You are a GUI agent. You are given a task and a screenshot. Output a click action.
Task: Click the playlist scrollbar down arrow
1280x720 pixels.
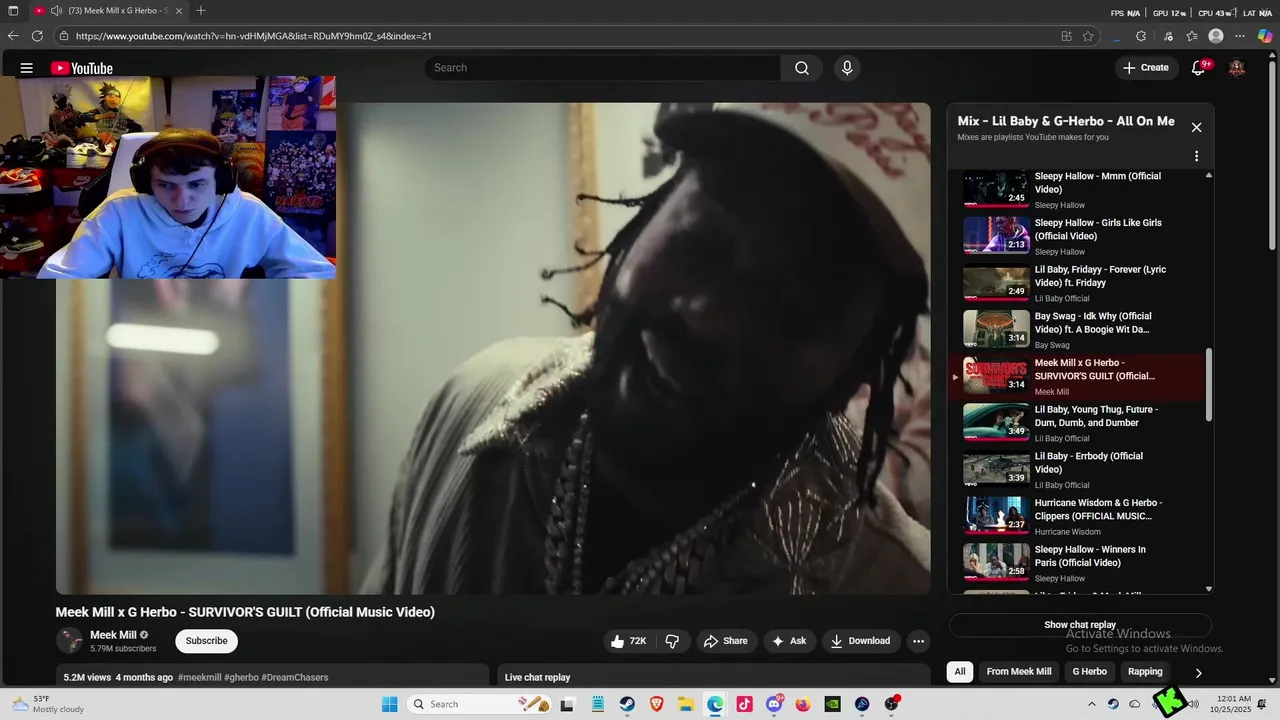(1209, 589)
